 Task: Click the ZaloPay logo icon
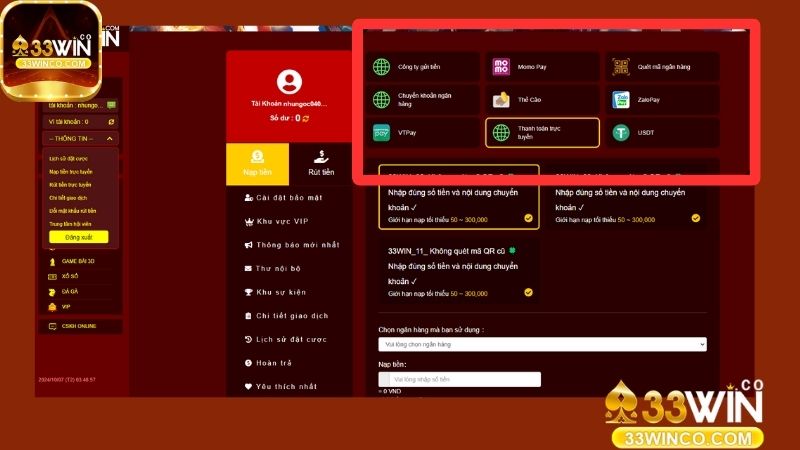[620, 99]
